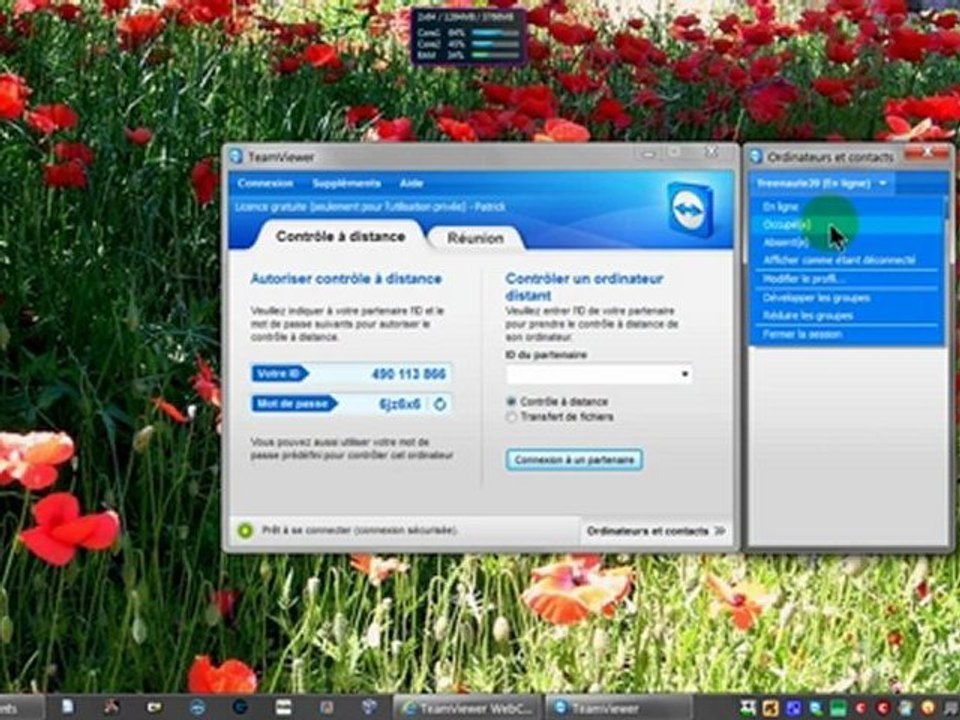Click Connexion à un partenaire button
The image size is (960, 720).
(574, 460)
